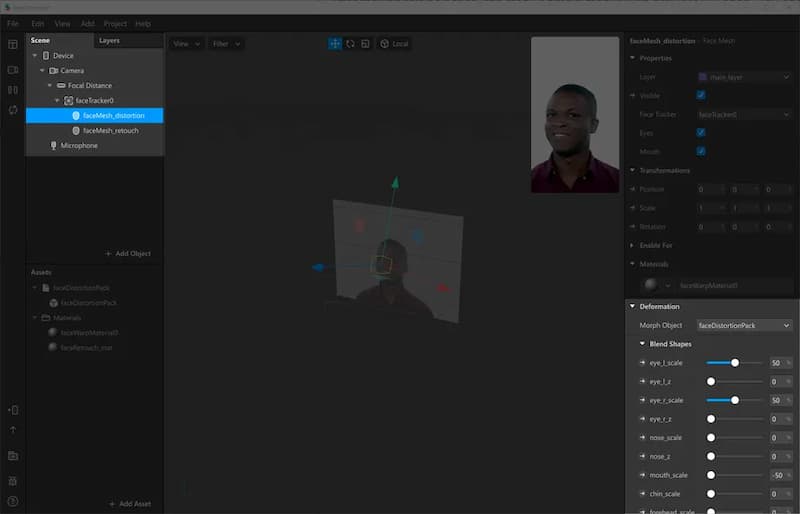Select the move manipulator tool in viewport toolbar
Viewport: 800px width, 514px height.
(335, 44)
